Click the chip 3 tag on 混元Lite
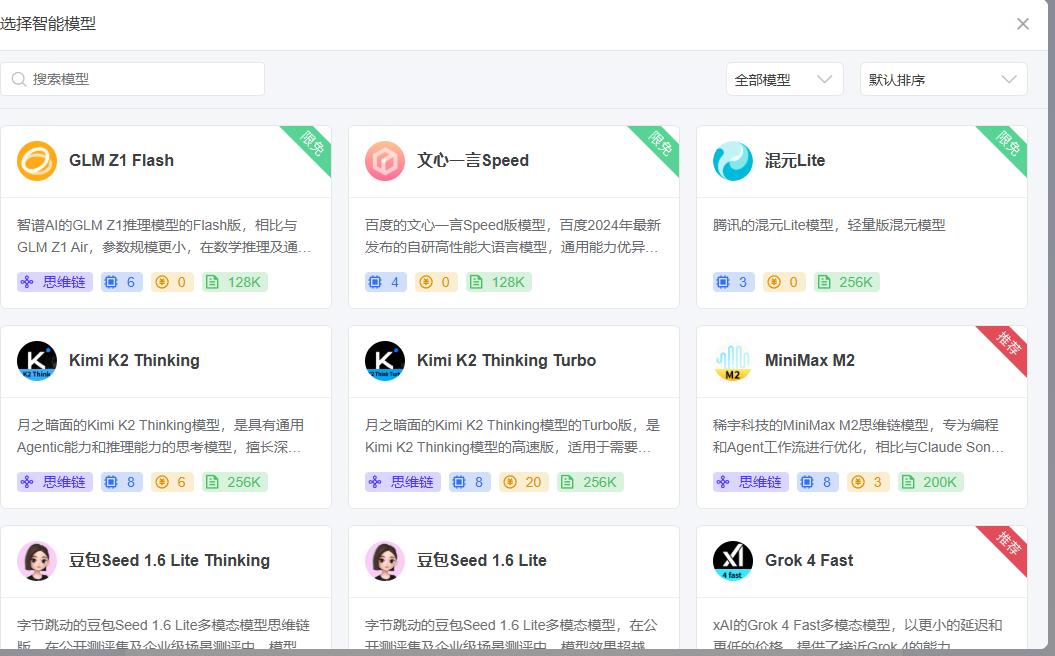 point(733,282)
